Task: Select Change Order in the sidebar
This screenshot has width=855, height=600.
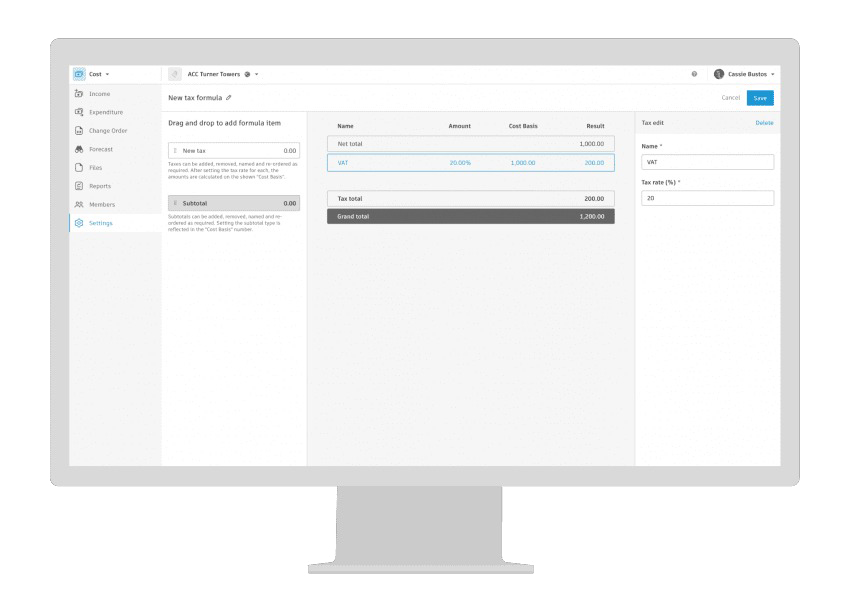Action: [x=108, y=131]
